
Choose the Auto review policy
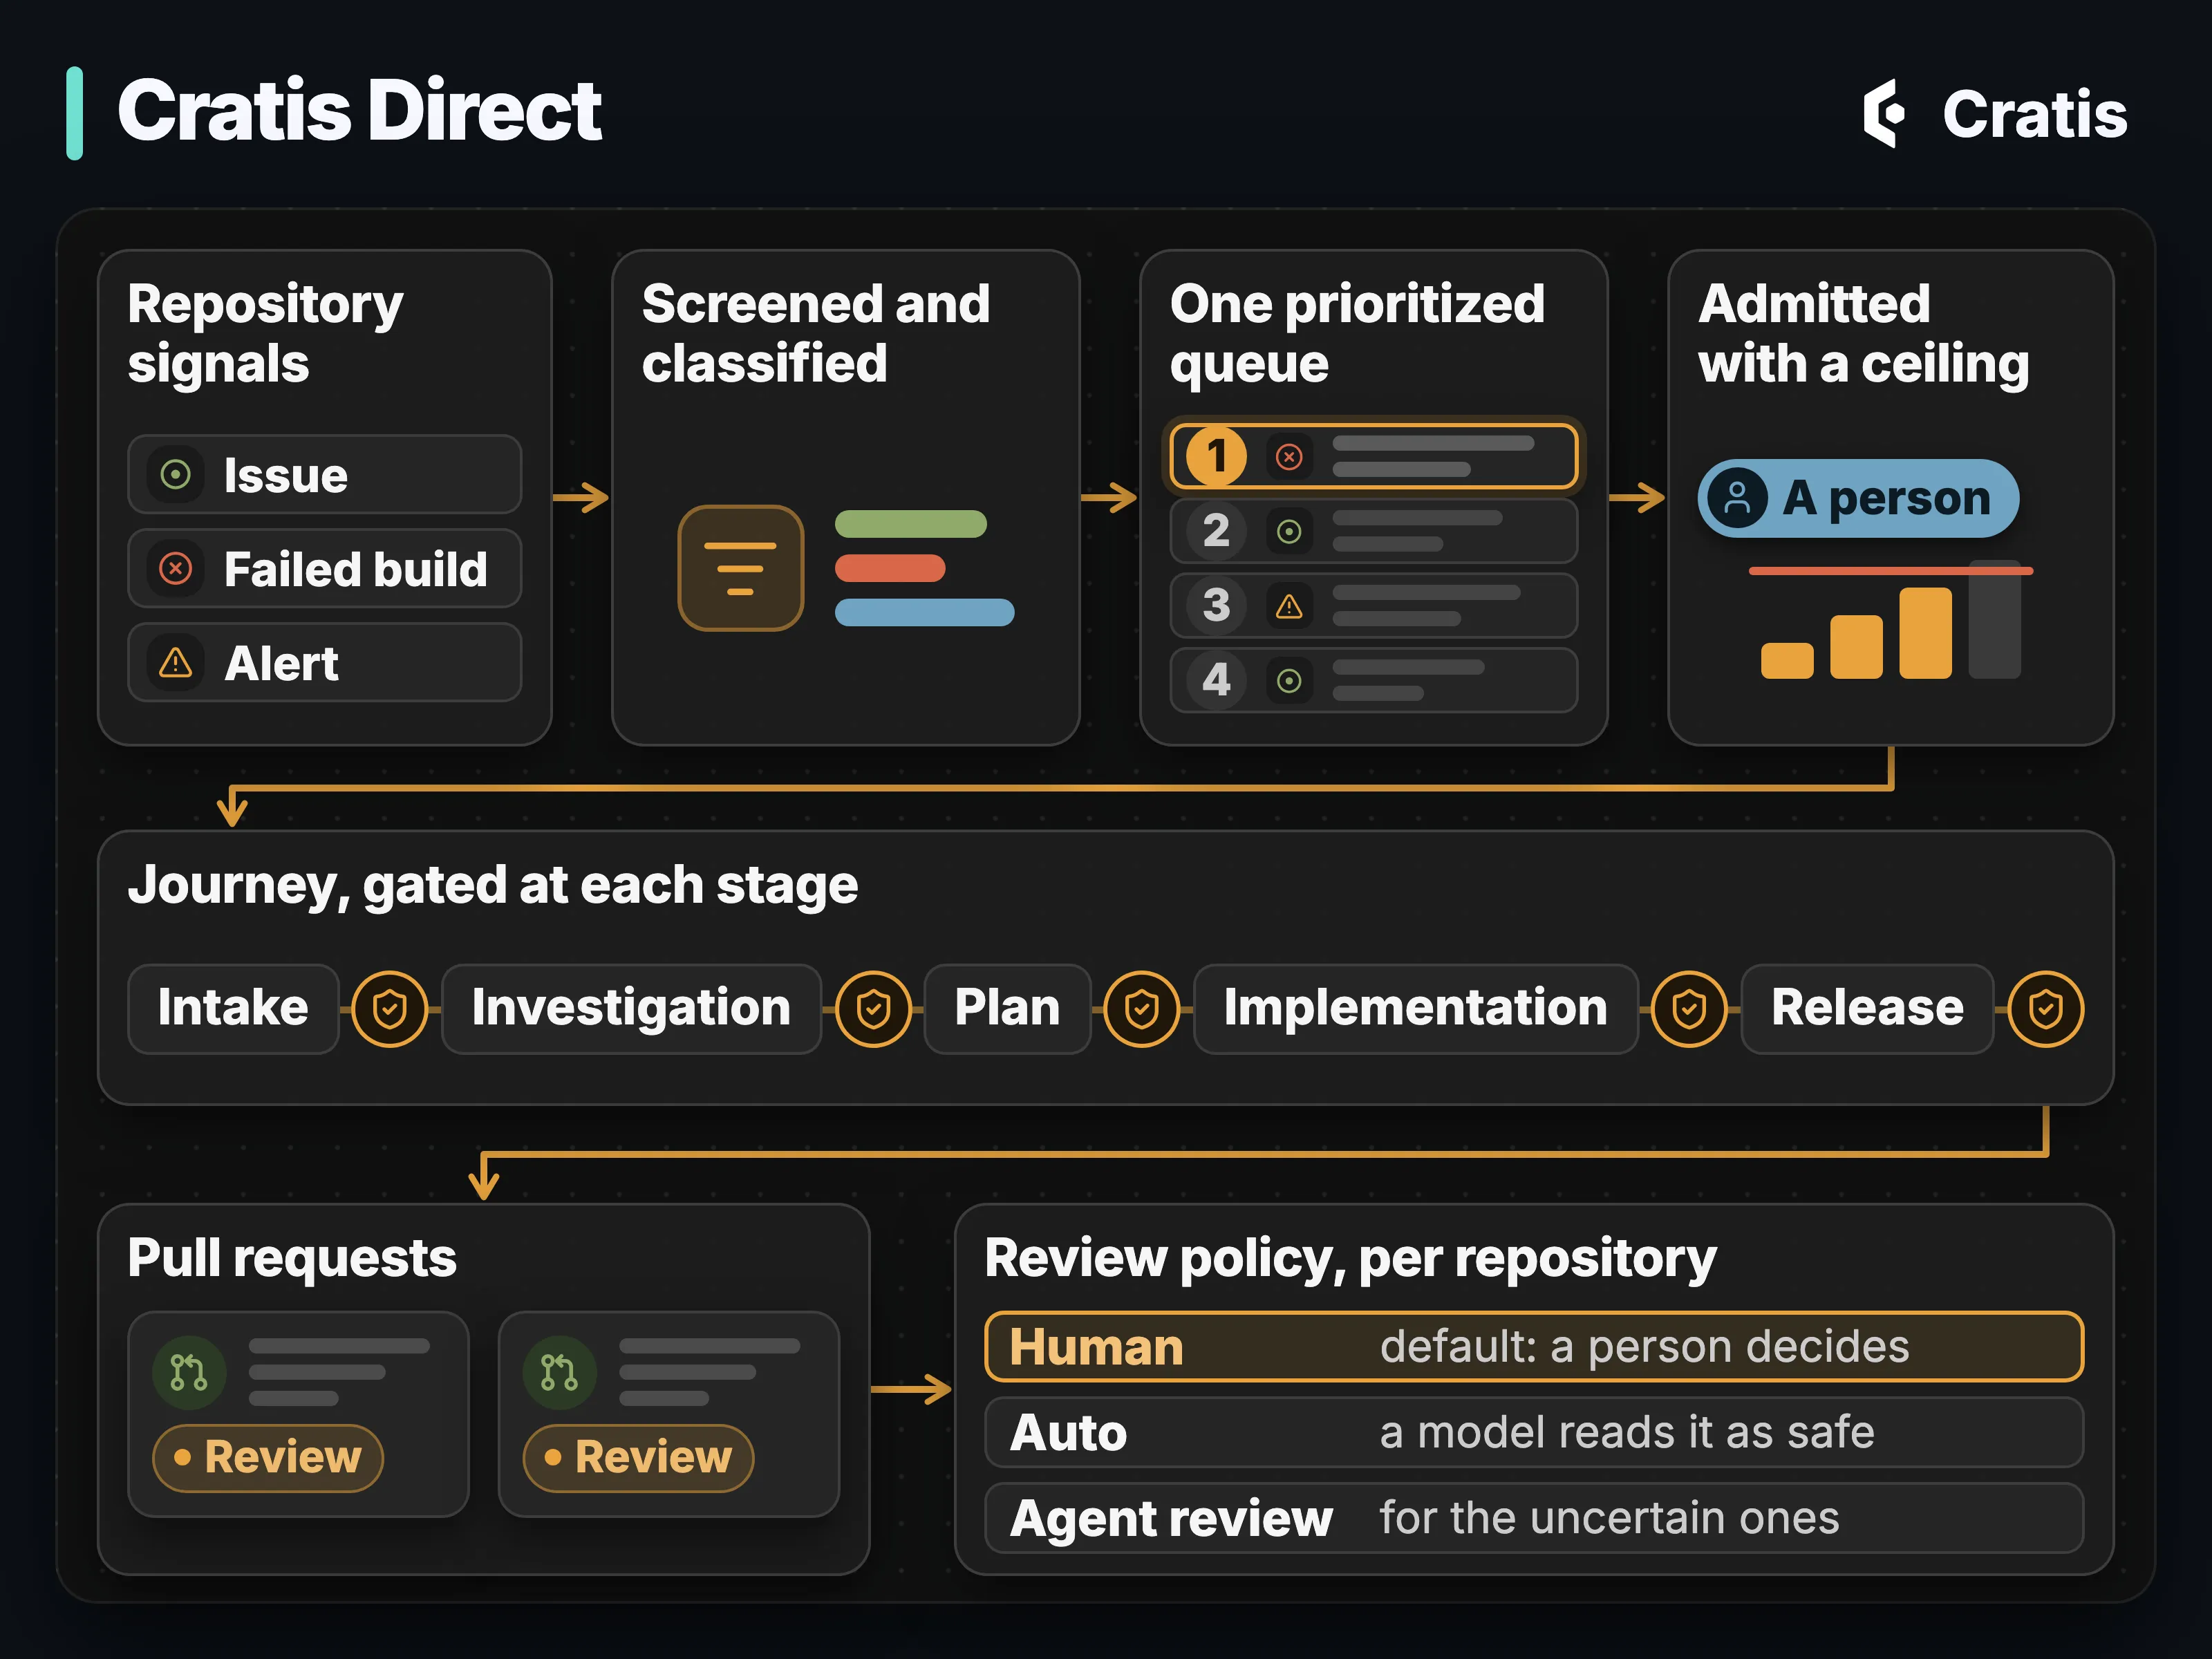pos(1534,1433)
